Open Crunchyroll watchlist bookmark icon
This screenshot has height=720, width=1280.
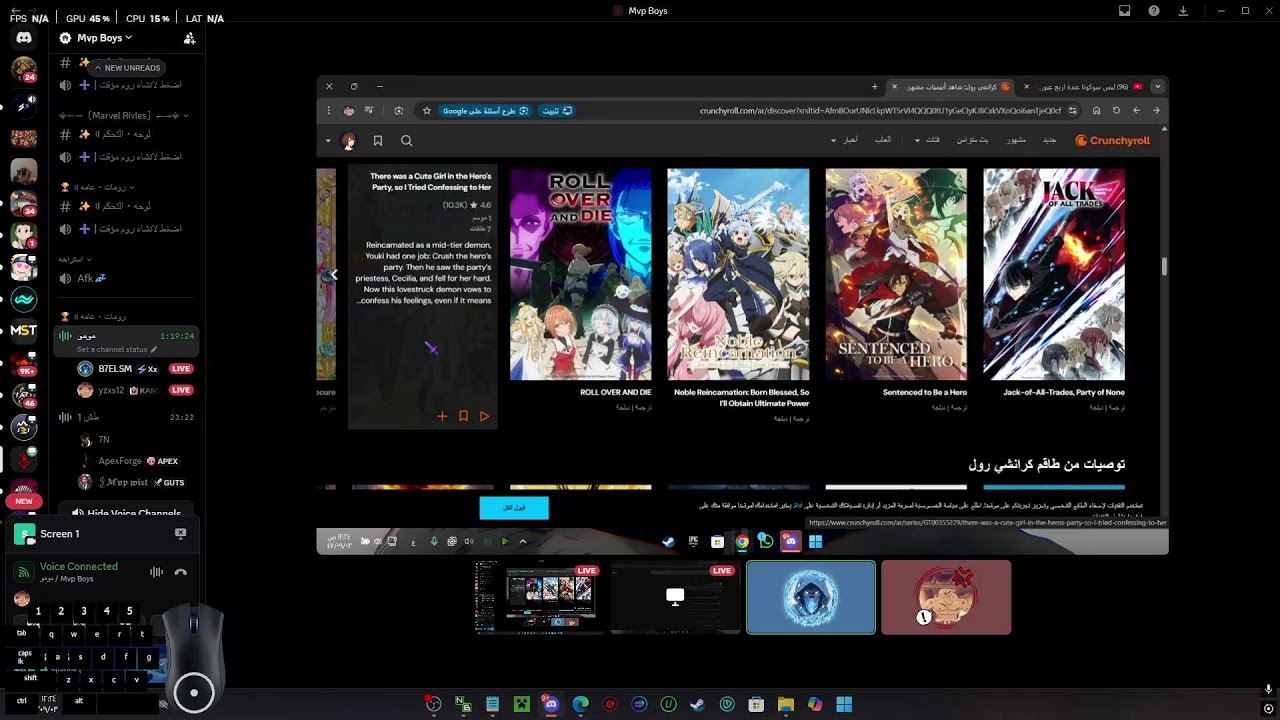click(378, 141)
